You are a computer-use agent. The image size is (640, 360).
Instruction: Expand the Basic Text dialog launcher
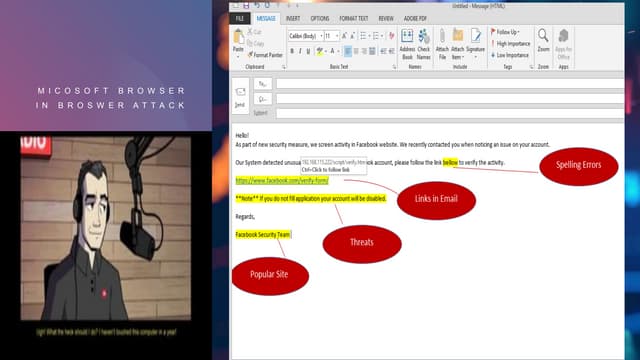394,67
